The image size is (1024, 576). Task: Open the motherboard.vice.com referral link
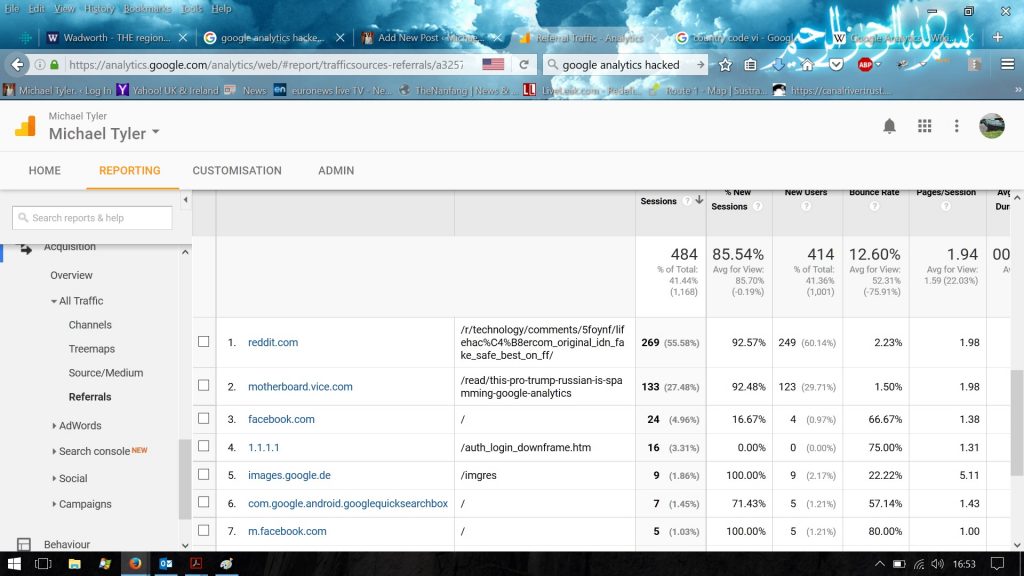(300, 387)
